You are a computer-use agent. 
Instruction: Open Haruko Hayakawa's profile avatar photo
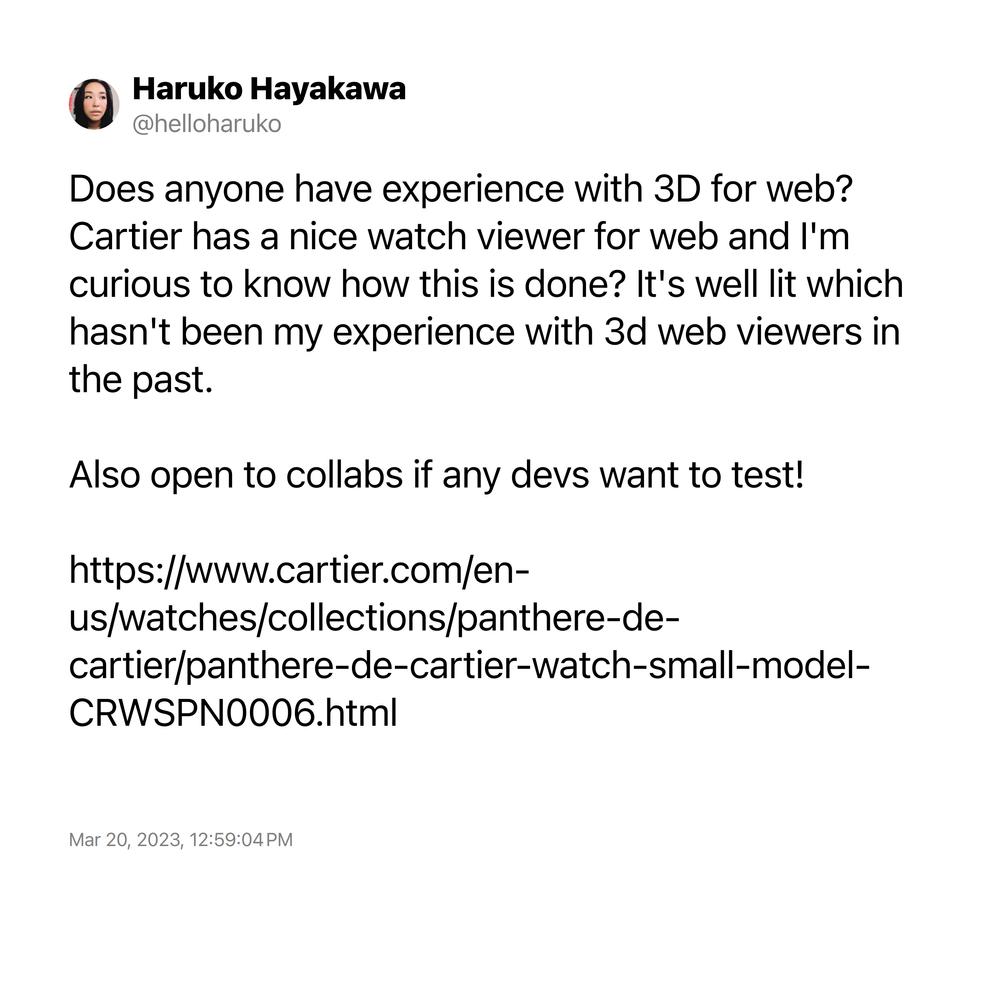(x=94, y=104)
